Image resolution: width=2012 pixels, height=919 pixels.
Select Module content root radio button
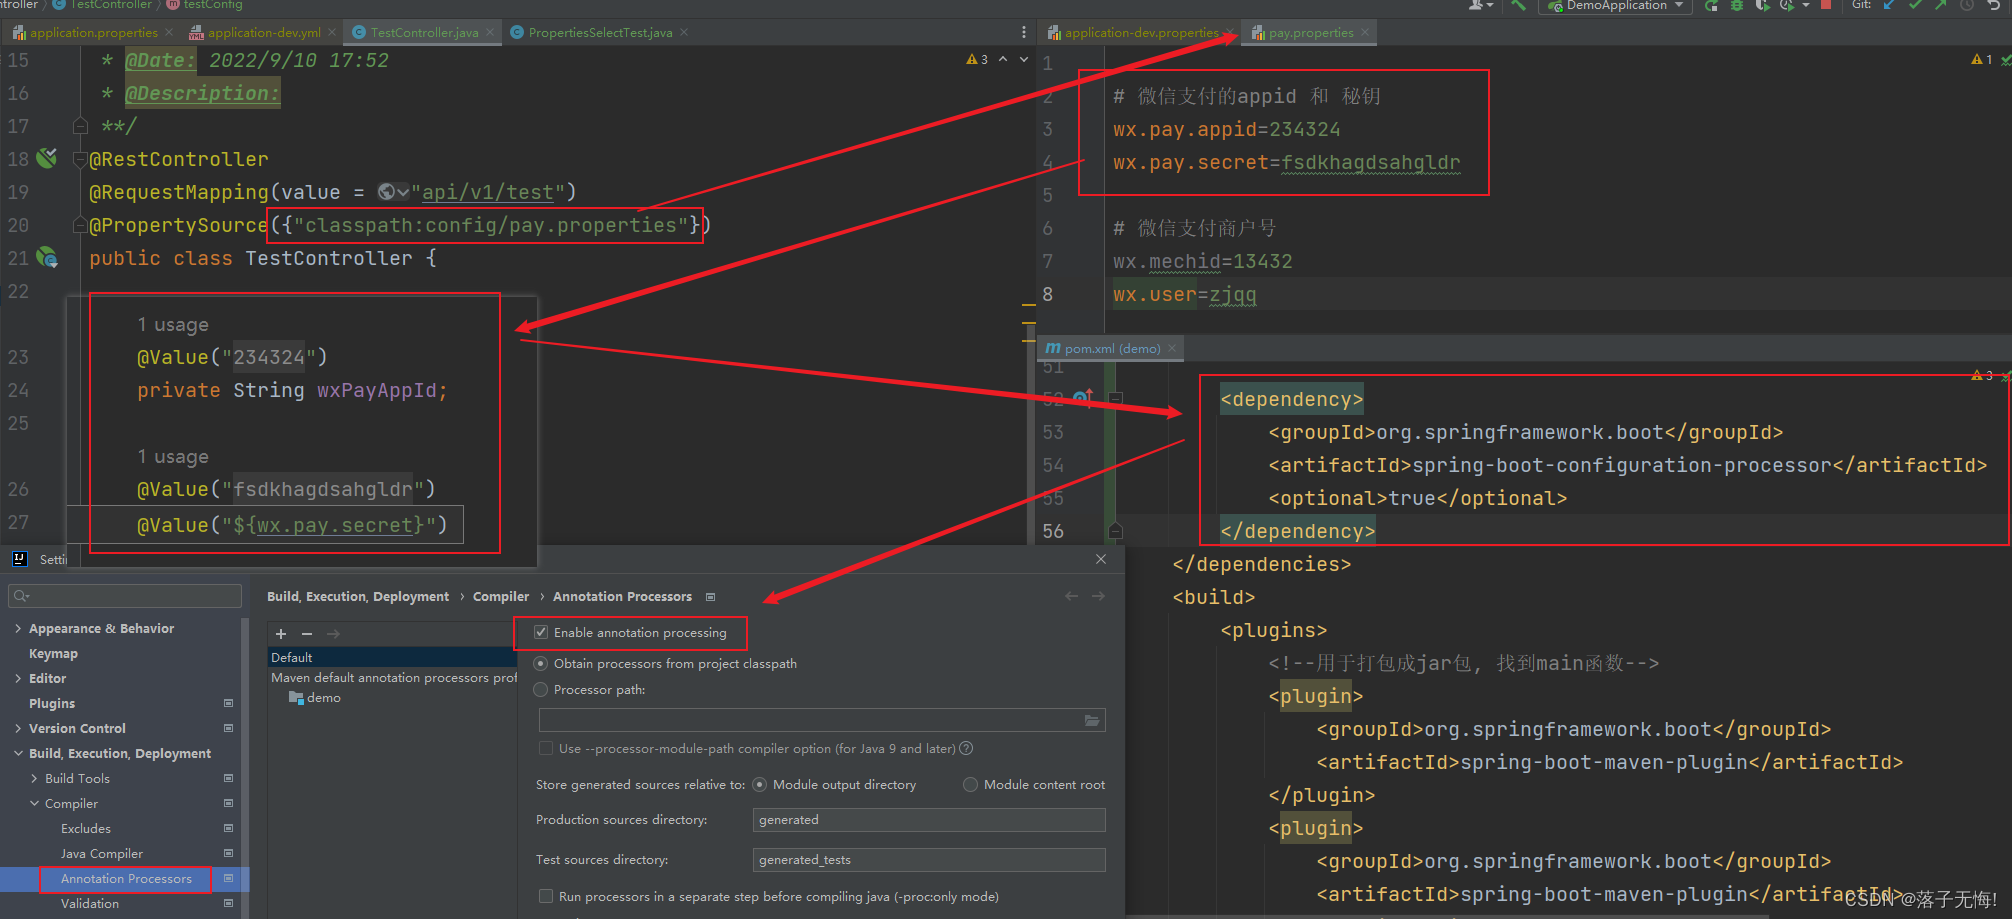(x=970, y=784)
